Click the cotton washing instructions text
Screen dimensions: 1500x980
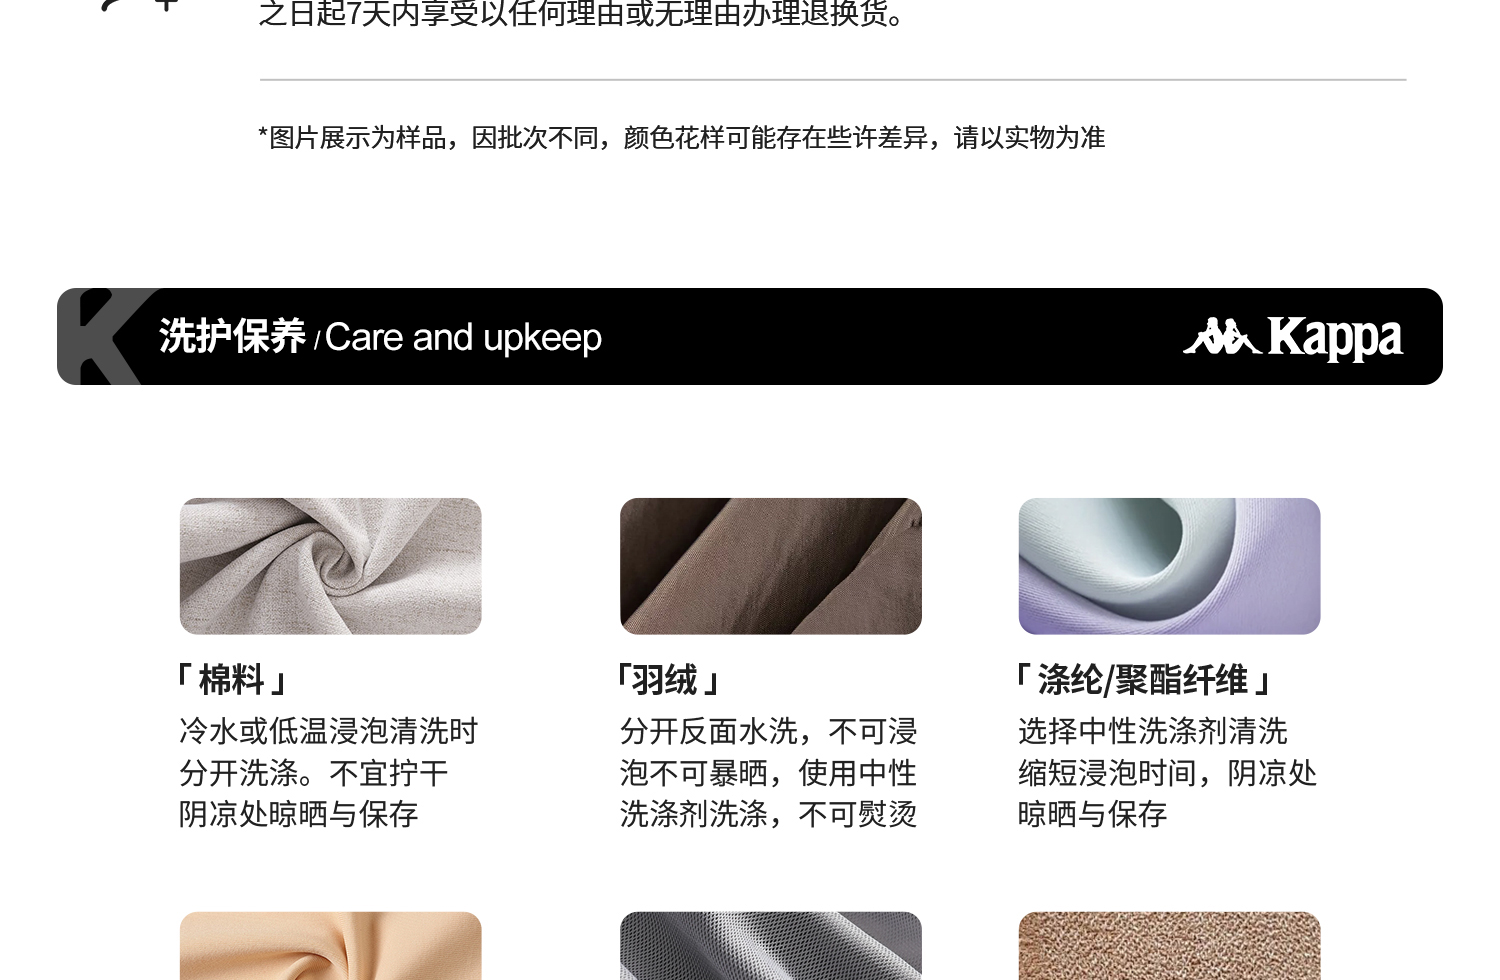click(328, 772)
